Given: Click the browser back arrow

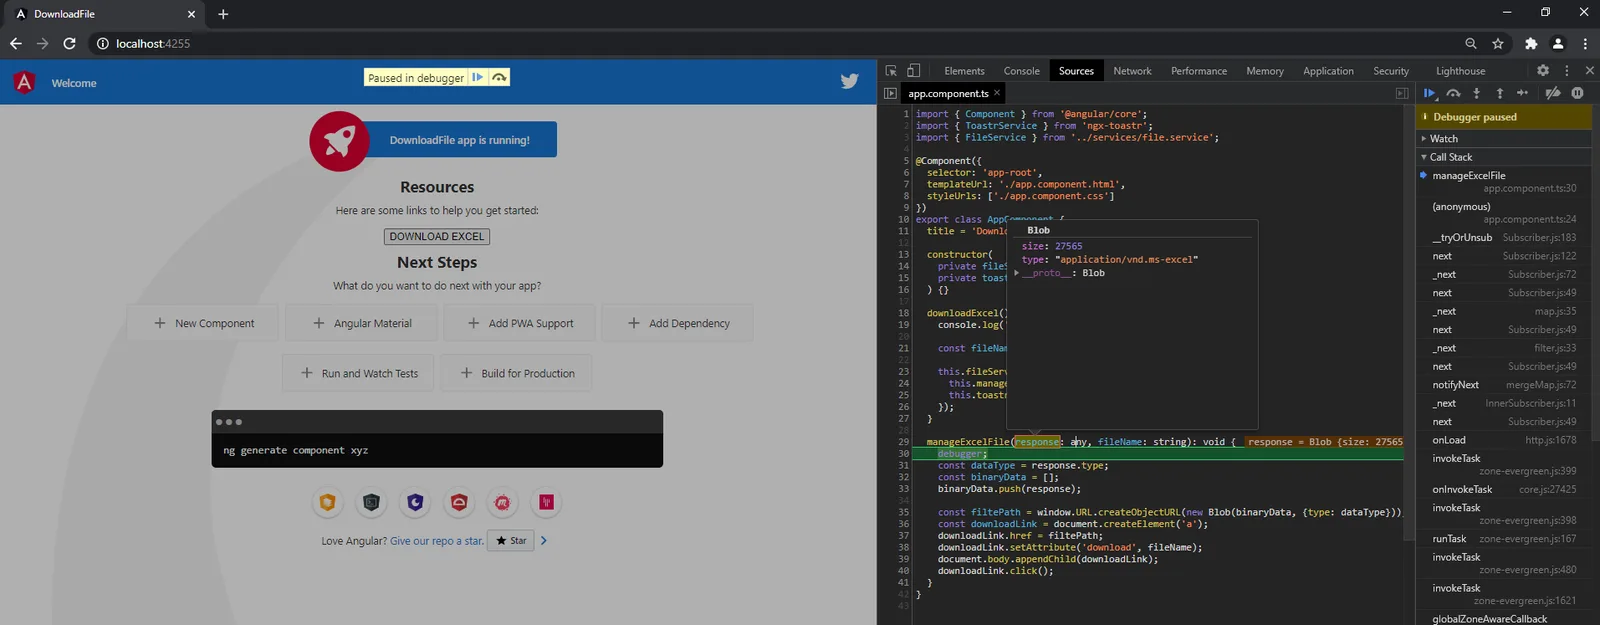Looking at the screenshot, I should [15, 43].
